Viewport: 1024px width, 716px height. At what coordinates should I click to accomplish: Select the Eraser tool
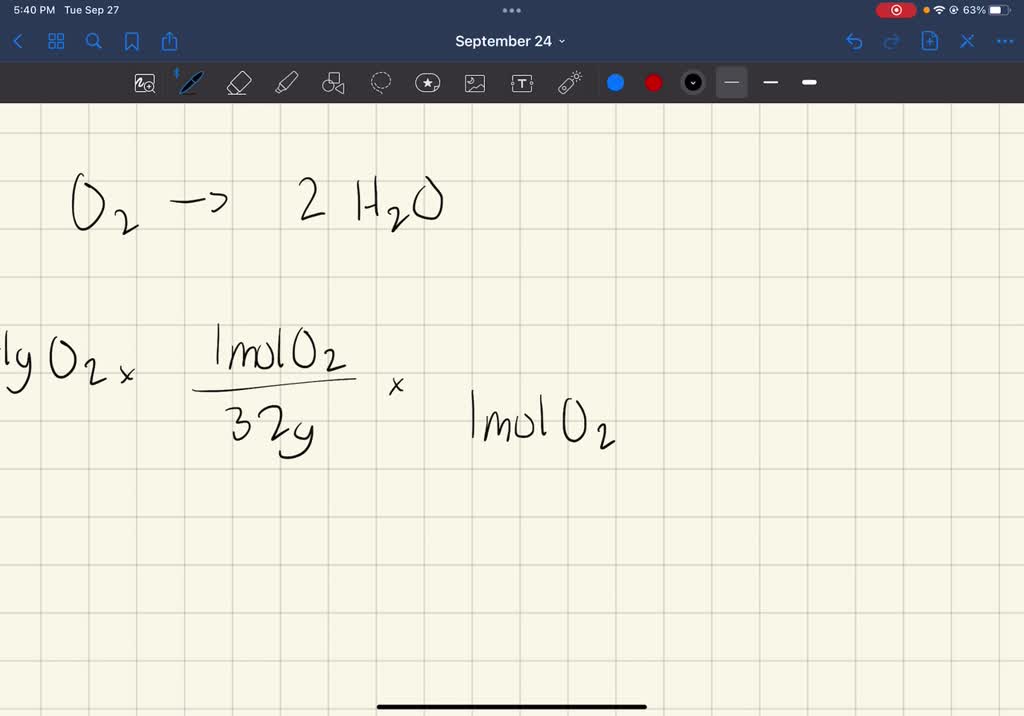coord(239,83)
